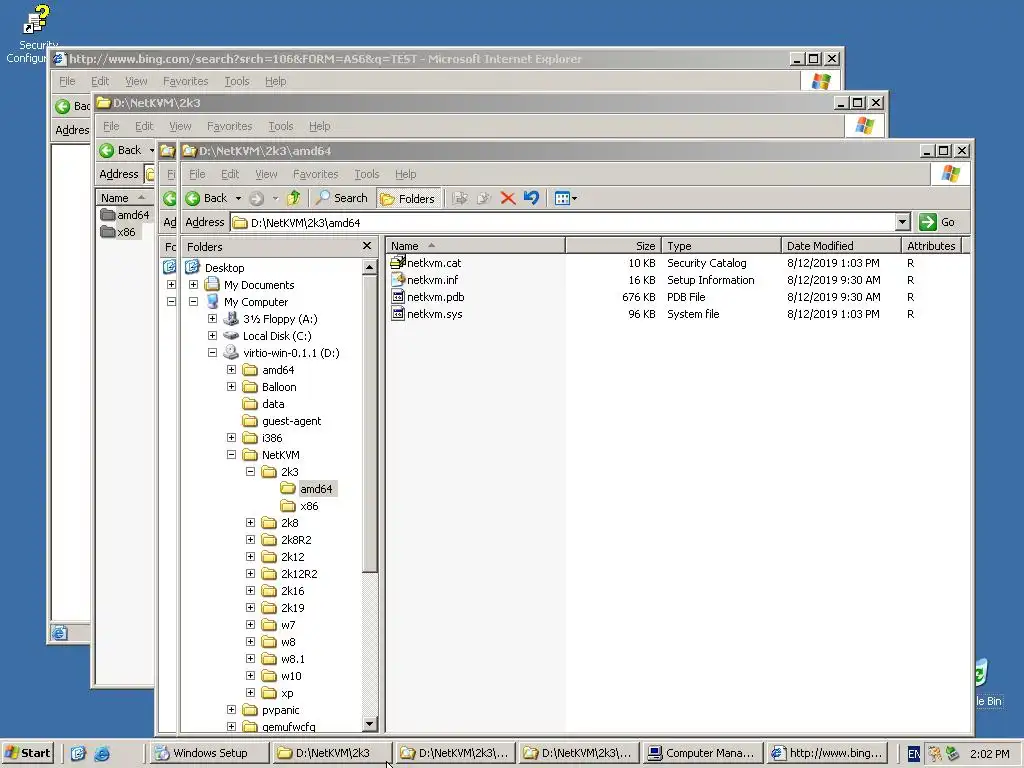
Task: Launch Internet Explorer from quick launch
Action: click(102, 753)
